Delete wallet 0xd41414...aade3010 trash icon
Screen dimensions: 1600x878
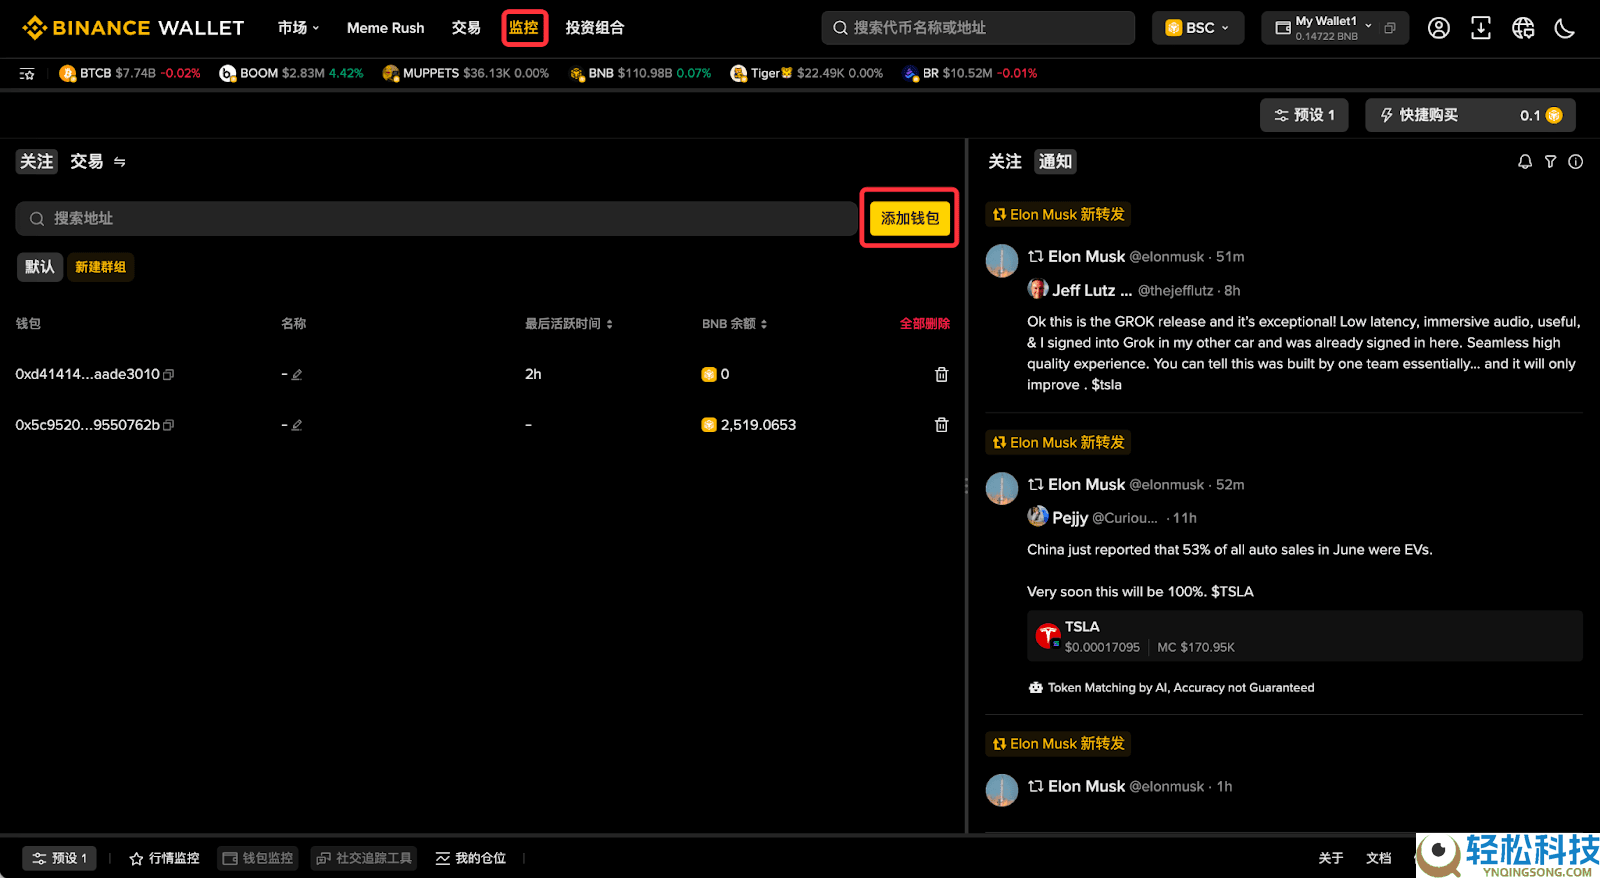point(941,374)
